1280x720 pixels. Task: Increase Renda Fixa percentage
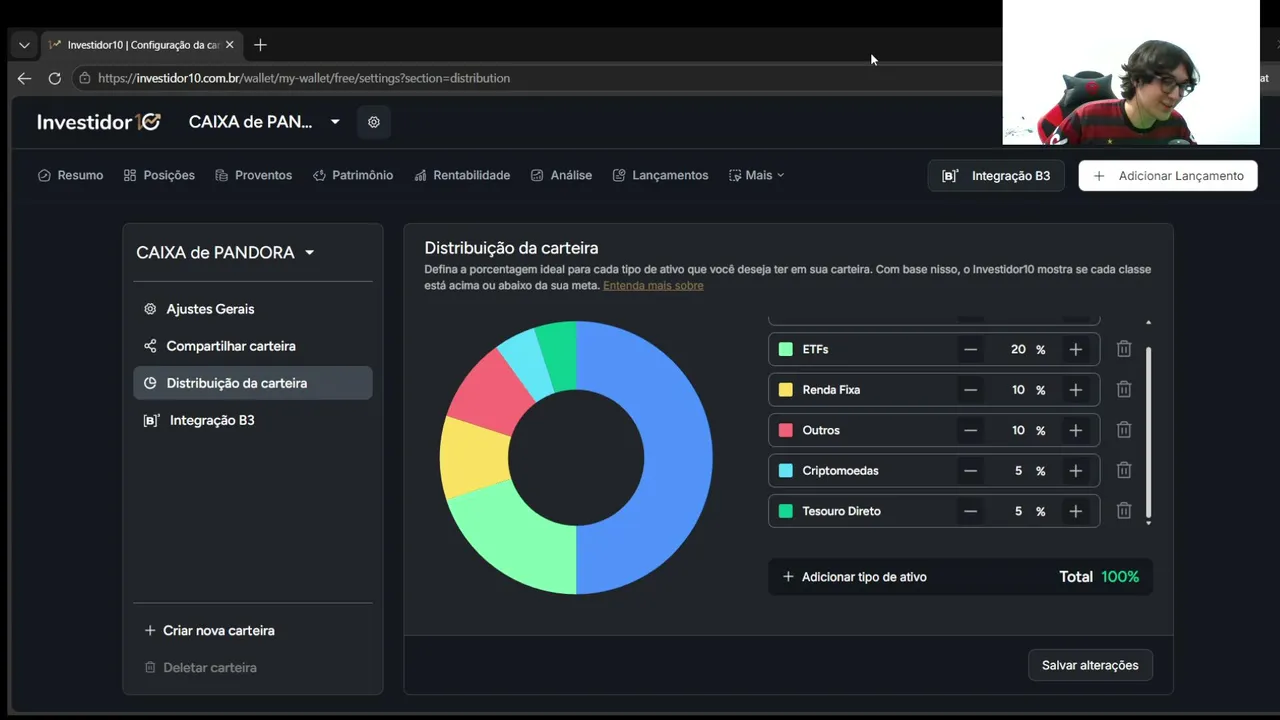[x=1076, y=390]
